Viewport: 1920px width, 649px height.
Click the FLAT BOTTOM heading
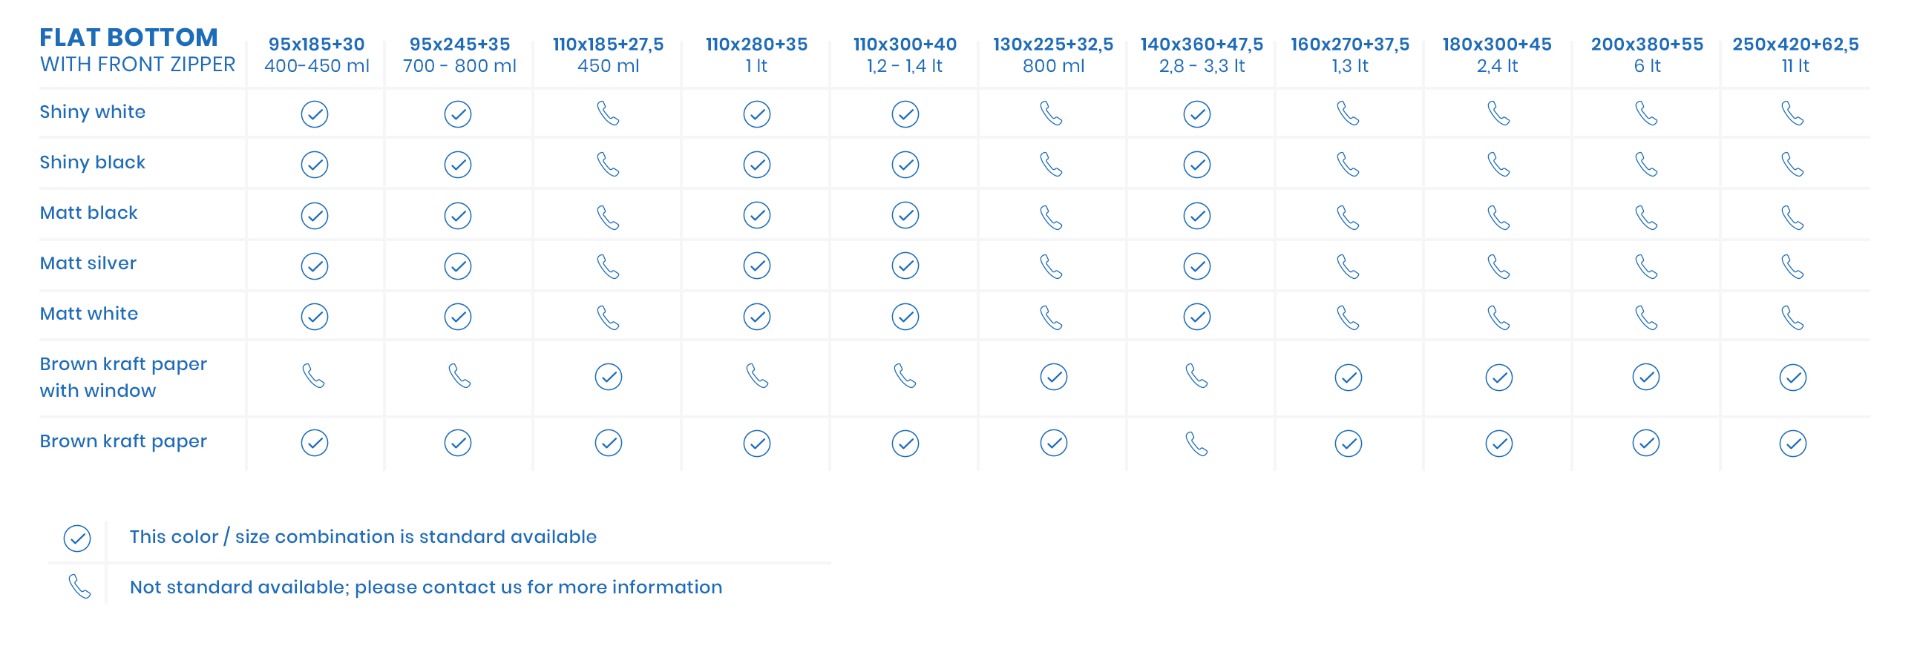(129, 37)
